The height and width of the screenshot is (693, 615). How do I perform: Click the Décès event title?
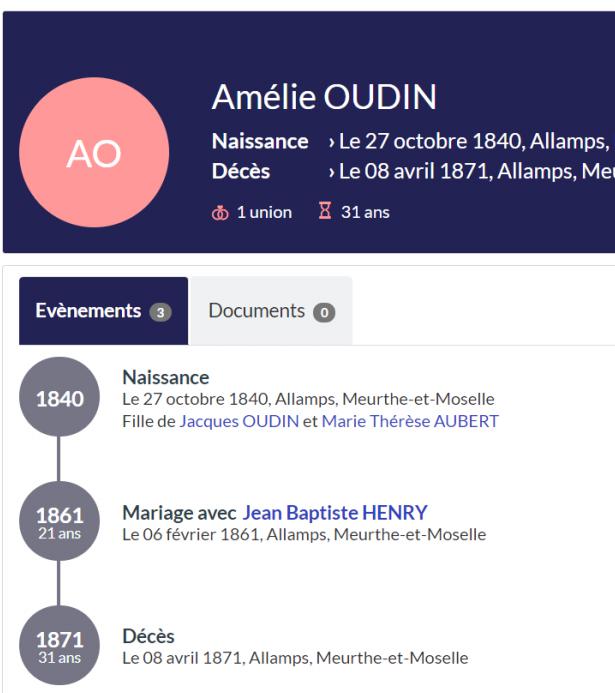pos(148,636)
